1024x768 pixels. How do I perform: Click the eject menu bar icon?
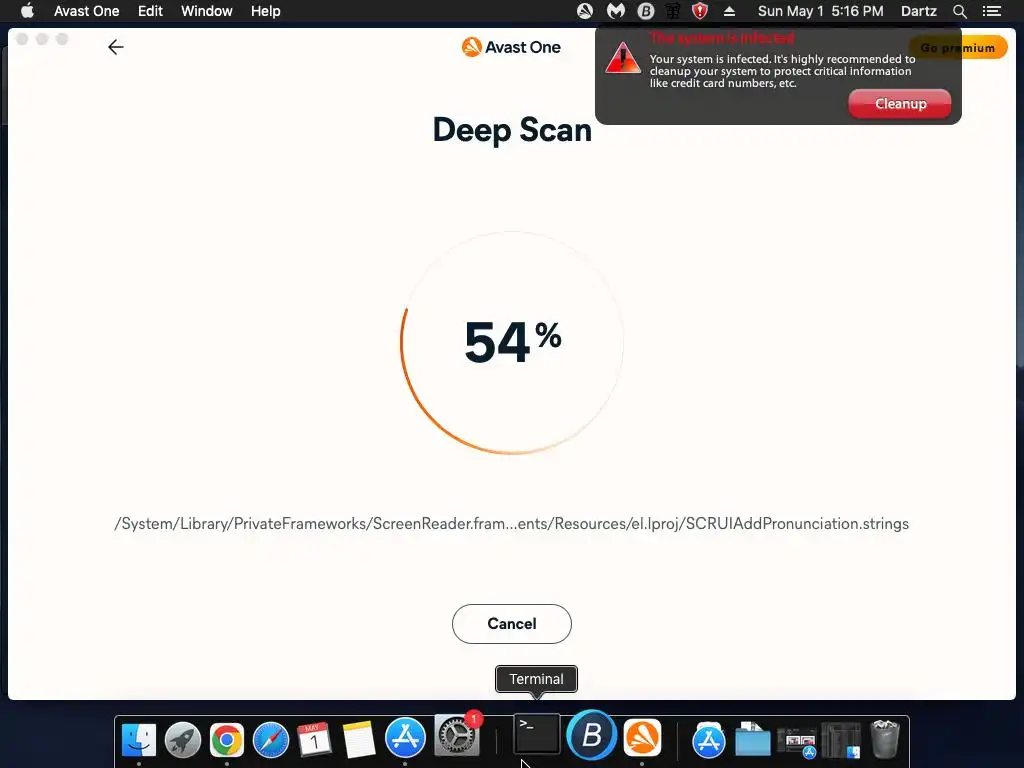pos(729,11)
